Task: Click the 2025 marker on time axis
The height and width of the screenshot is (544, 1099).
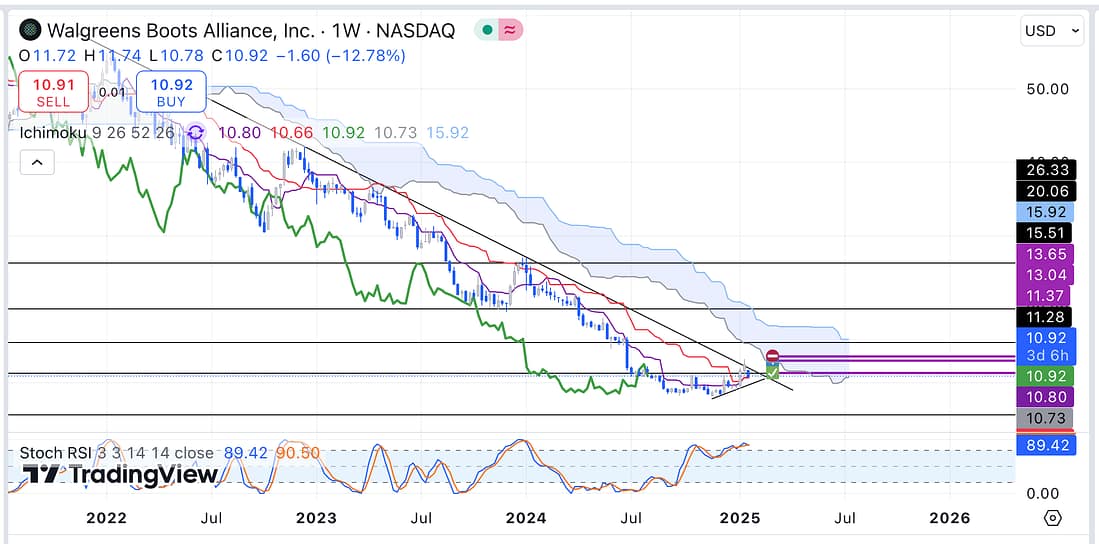Action: (739, 518)
